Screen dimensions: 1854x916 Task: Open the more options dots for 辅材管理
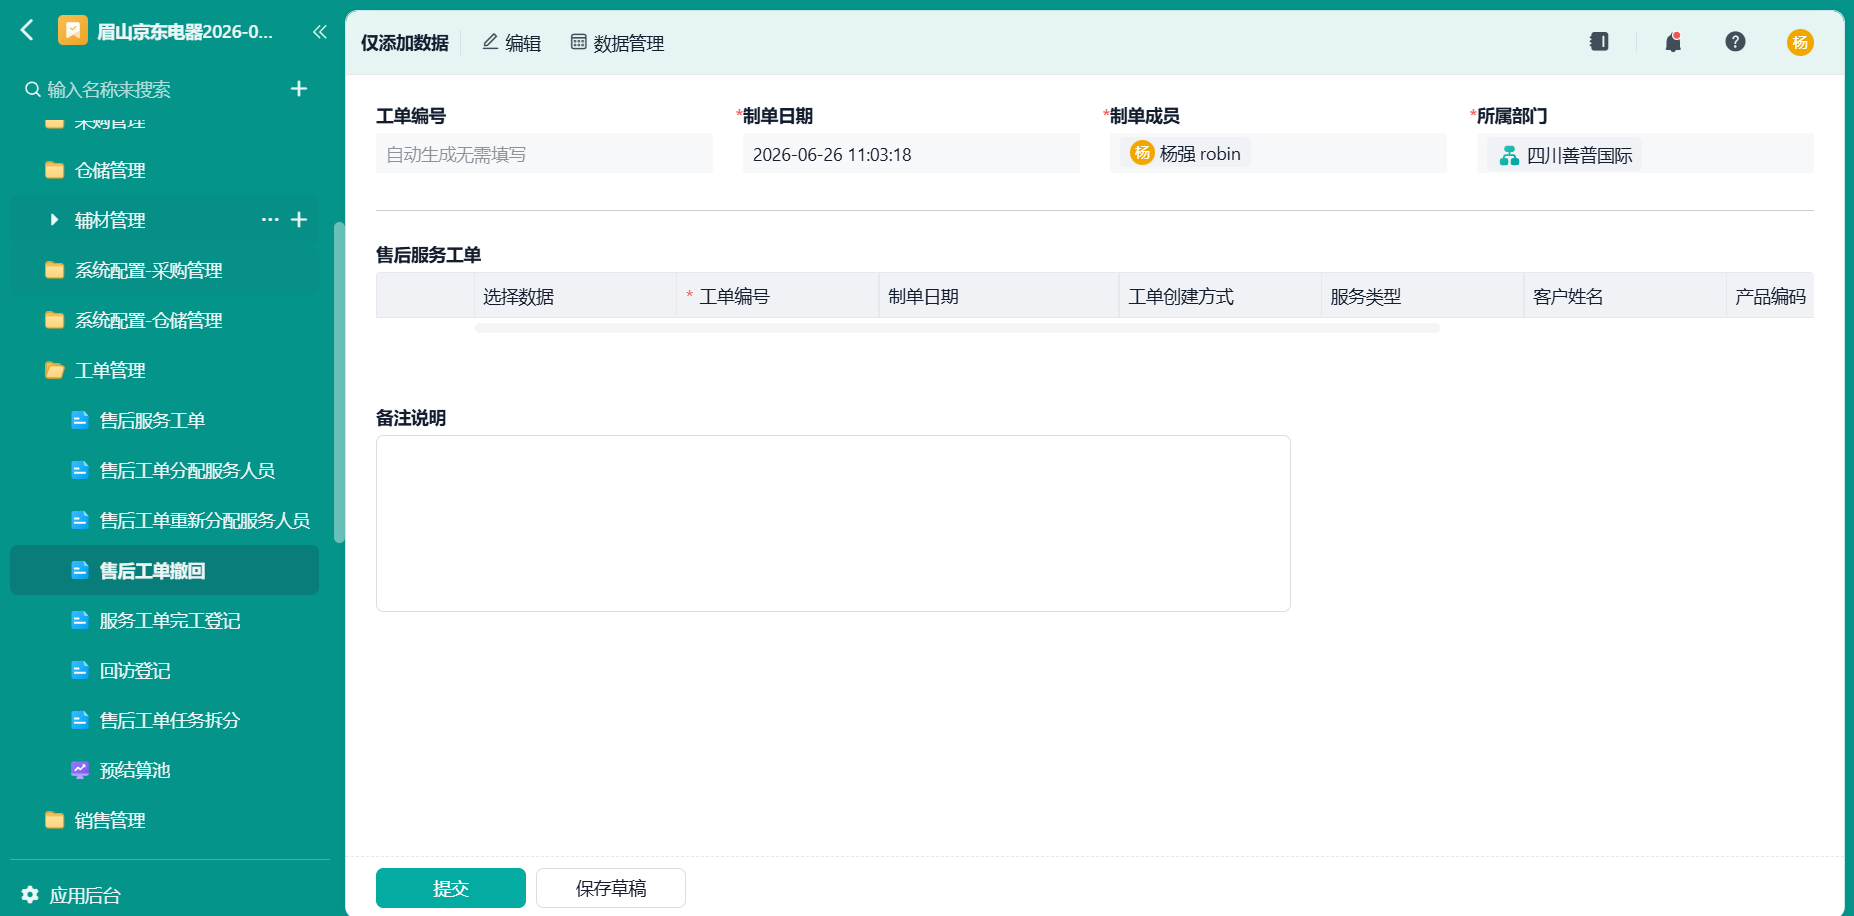pyautogui.click(x=270, y=220)
